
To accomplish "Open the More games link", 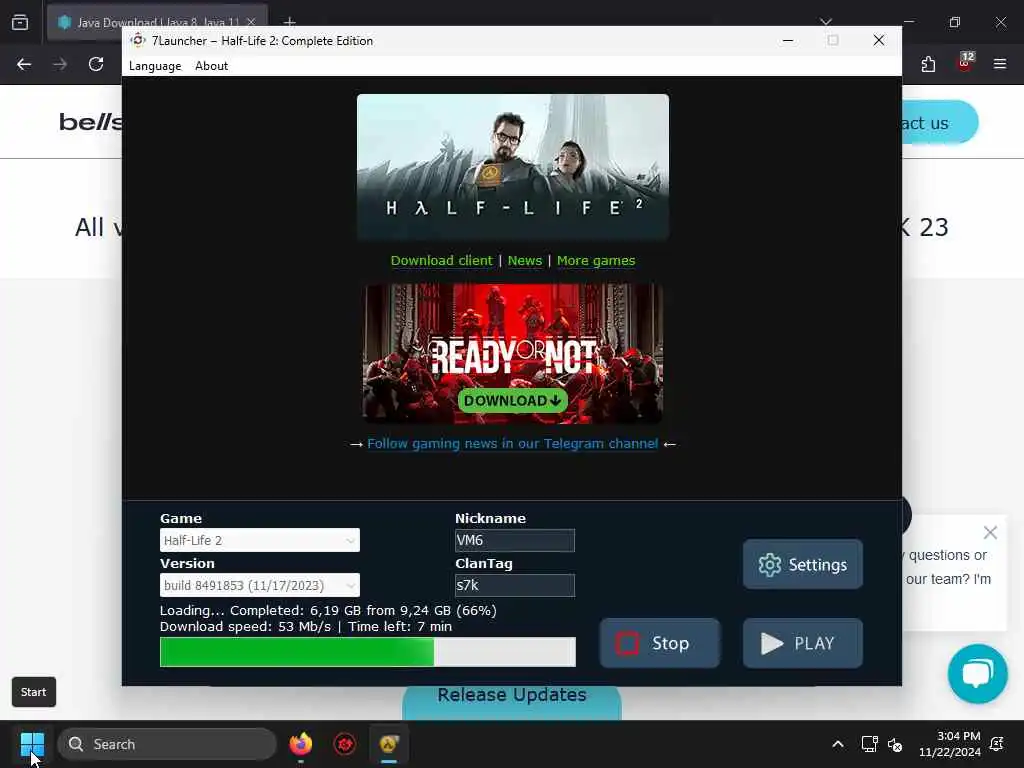I will coord(596,261).
